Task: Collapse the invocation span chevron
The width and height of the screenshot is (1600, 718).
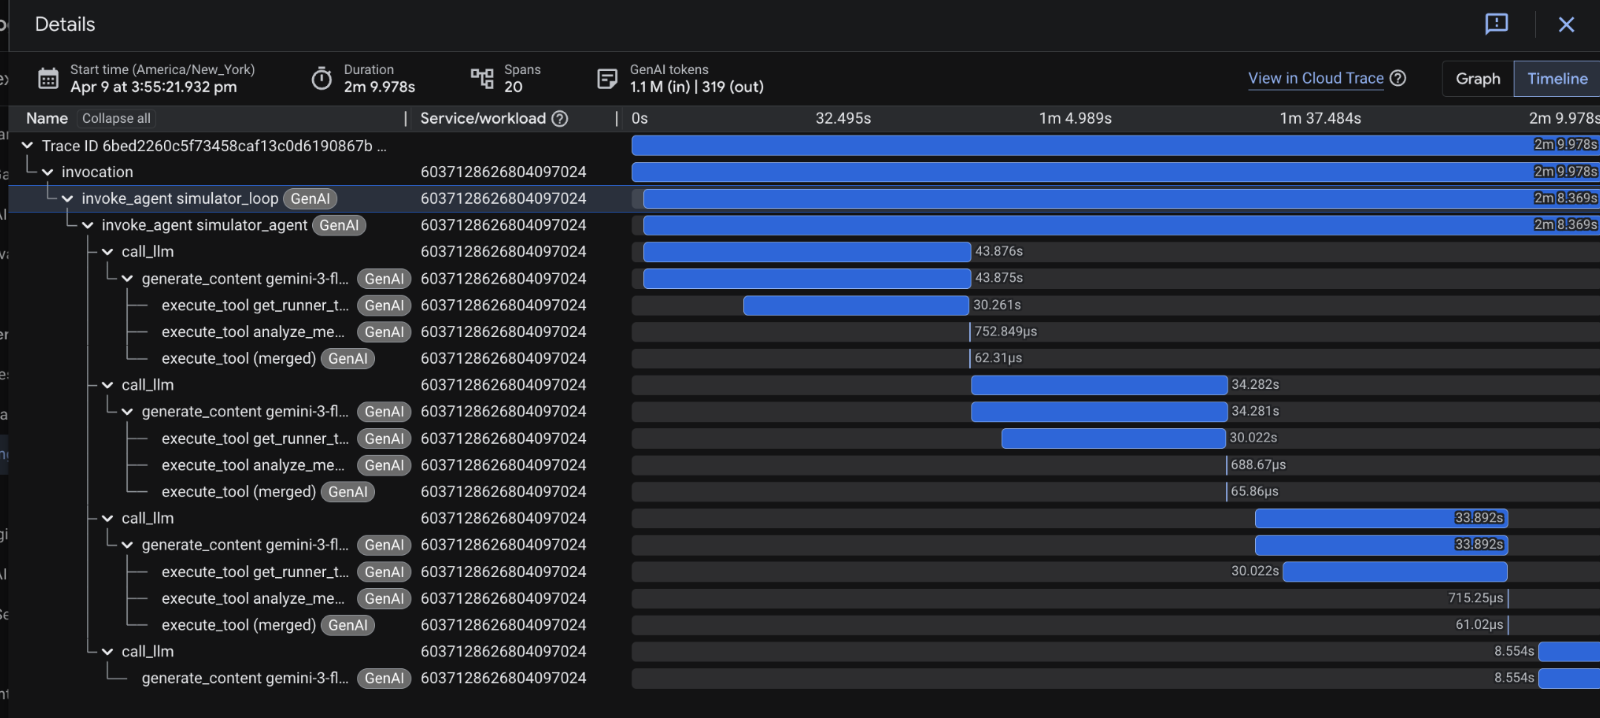Action: [x=48, y=172]
